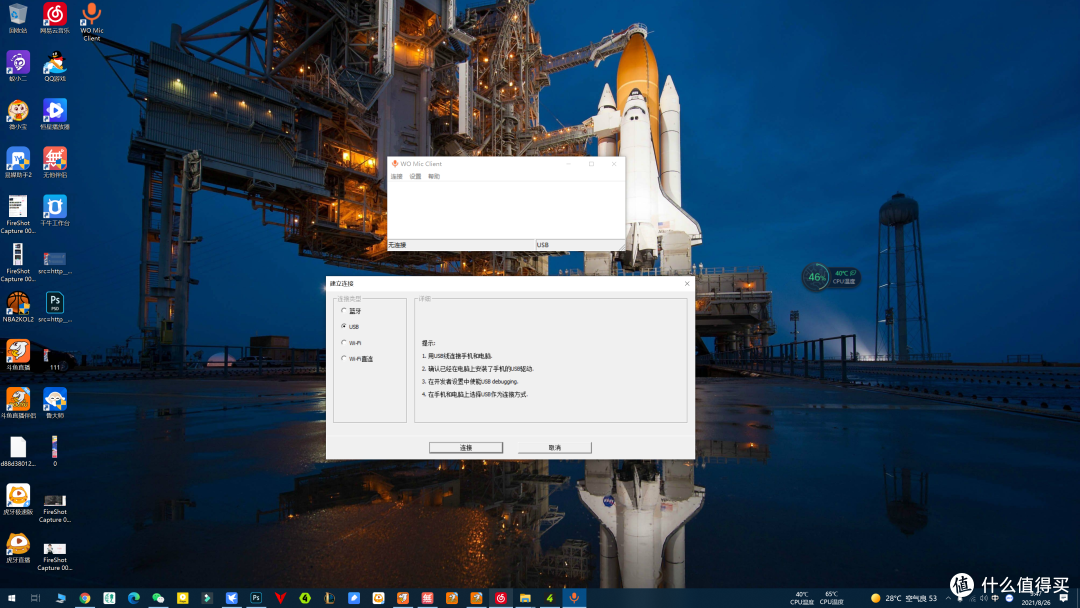Open the 连接 menu in WO Mic Client
Screen dimensions: 1080x608
(397, 177)
